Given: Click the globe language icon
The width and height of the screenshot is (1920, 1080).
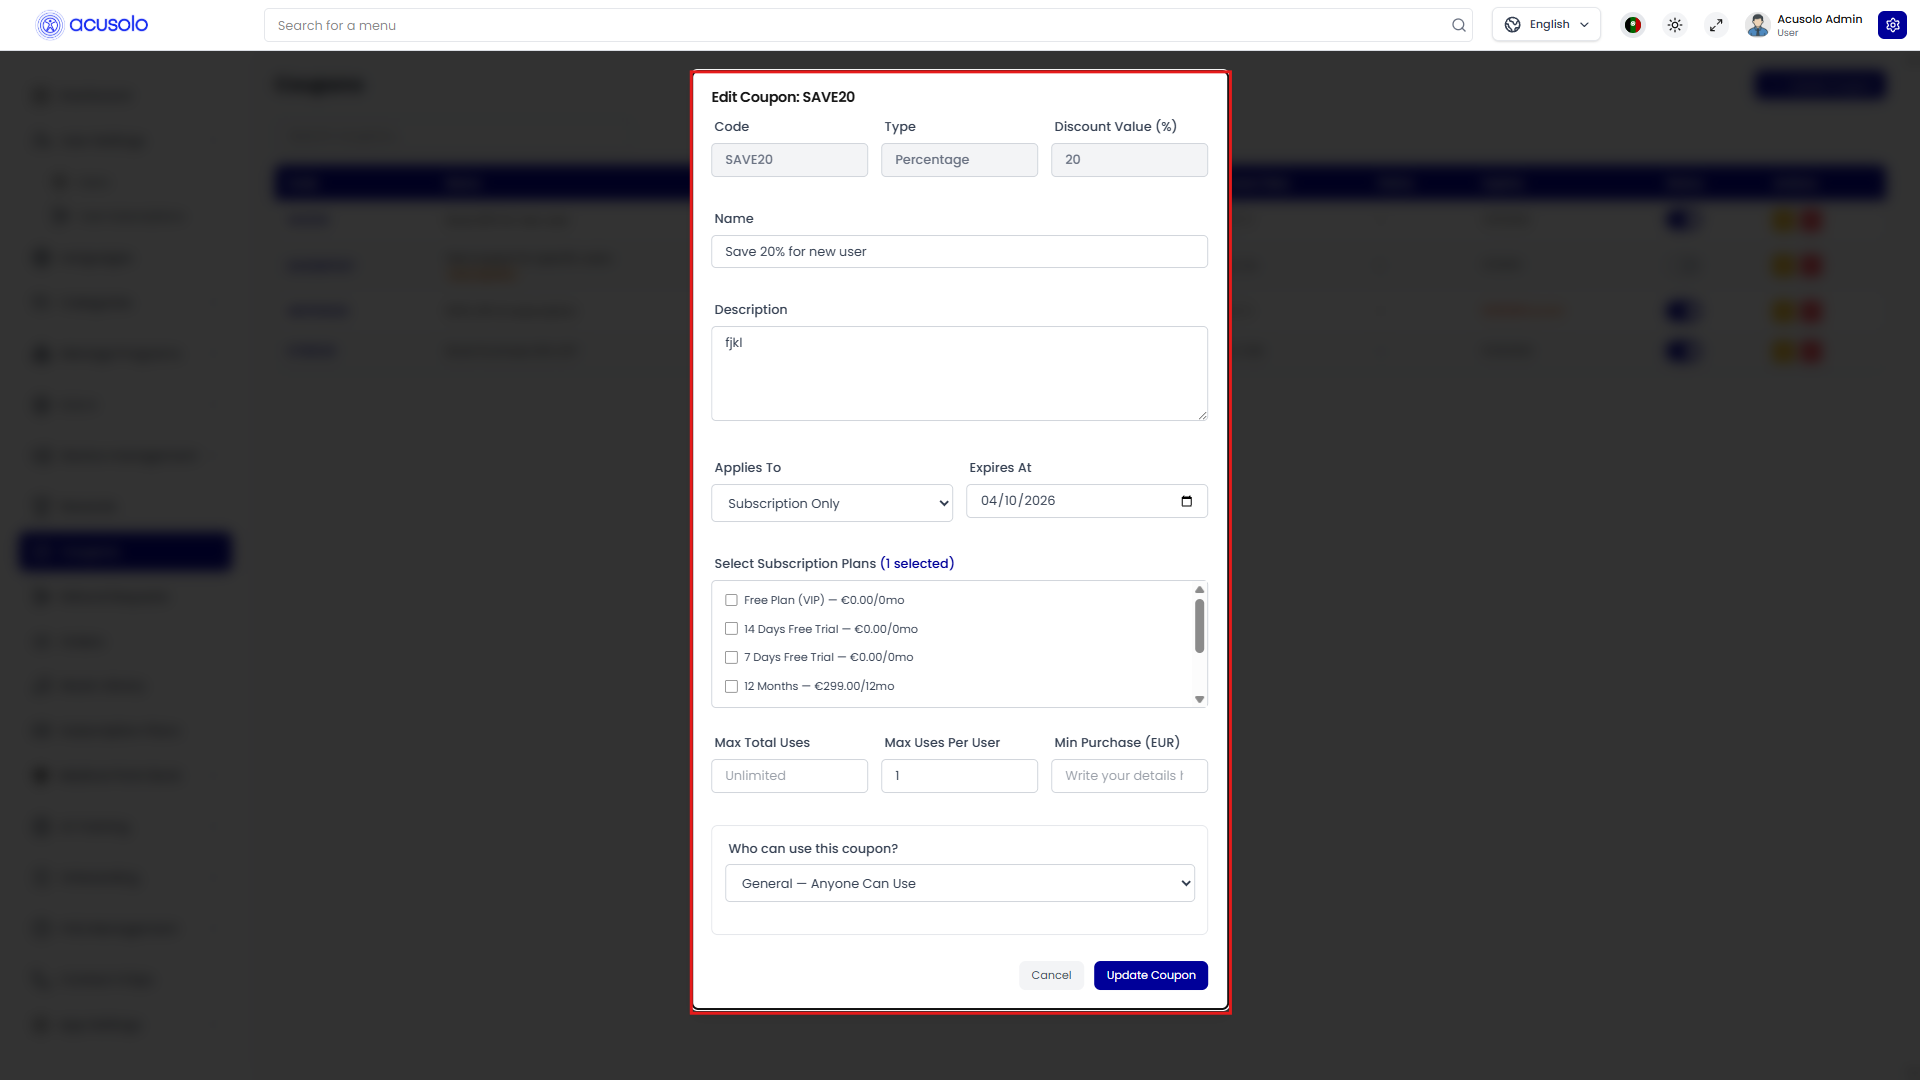Looking at the screenshot, I should point(1513,25).
